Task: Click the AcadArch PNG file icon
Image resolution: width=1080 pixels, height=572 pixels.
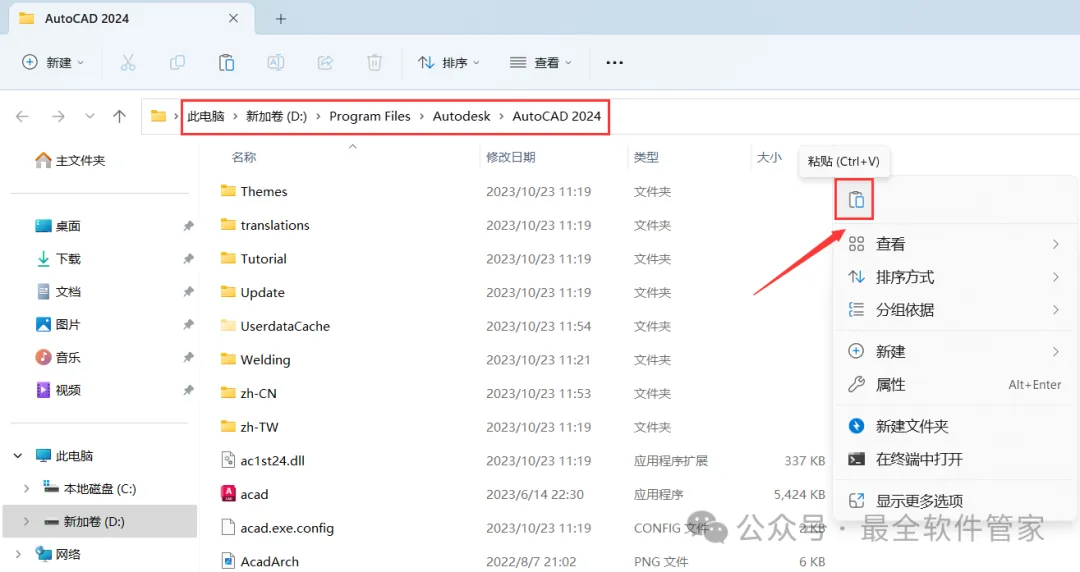Action: tap(228, 562)
